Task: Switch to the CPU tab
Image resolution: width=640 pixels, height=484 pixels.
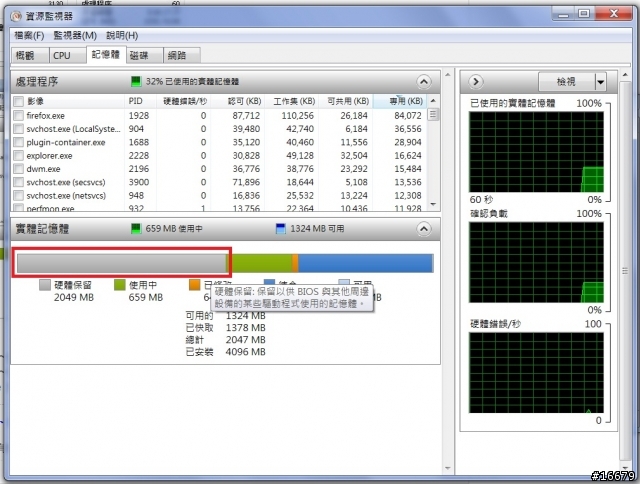Action: click(68, 55)
